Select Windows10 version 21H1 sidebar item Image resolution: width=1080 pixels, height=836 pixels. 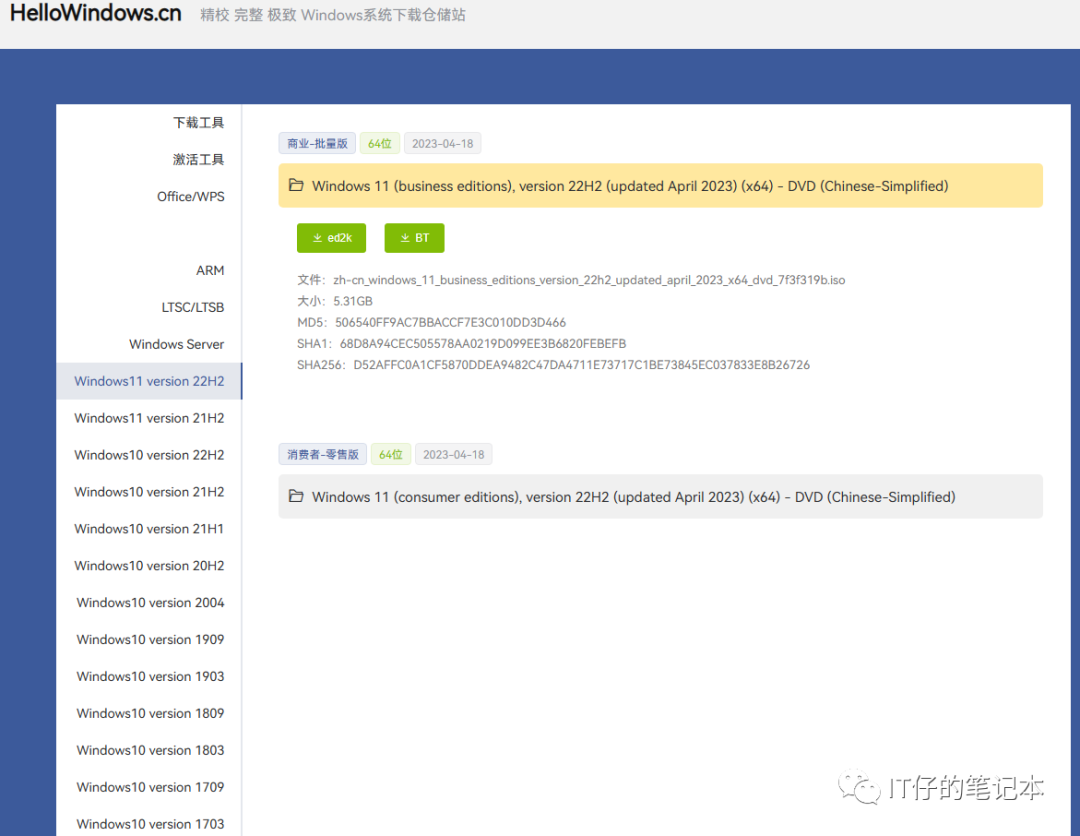point(149,529)
